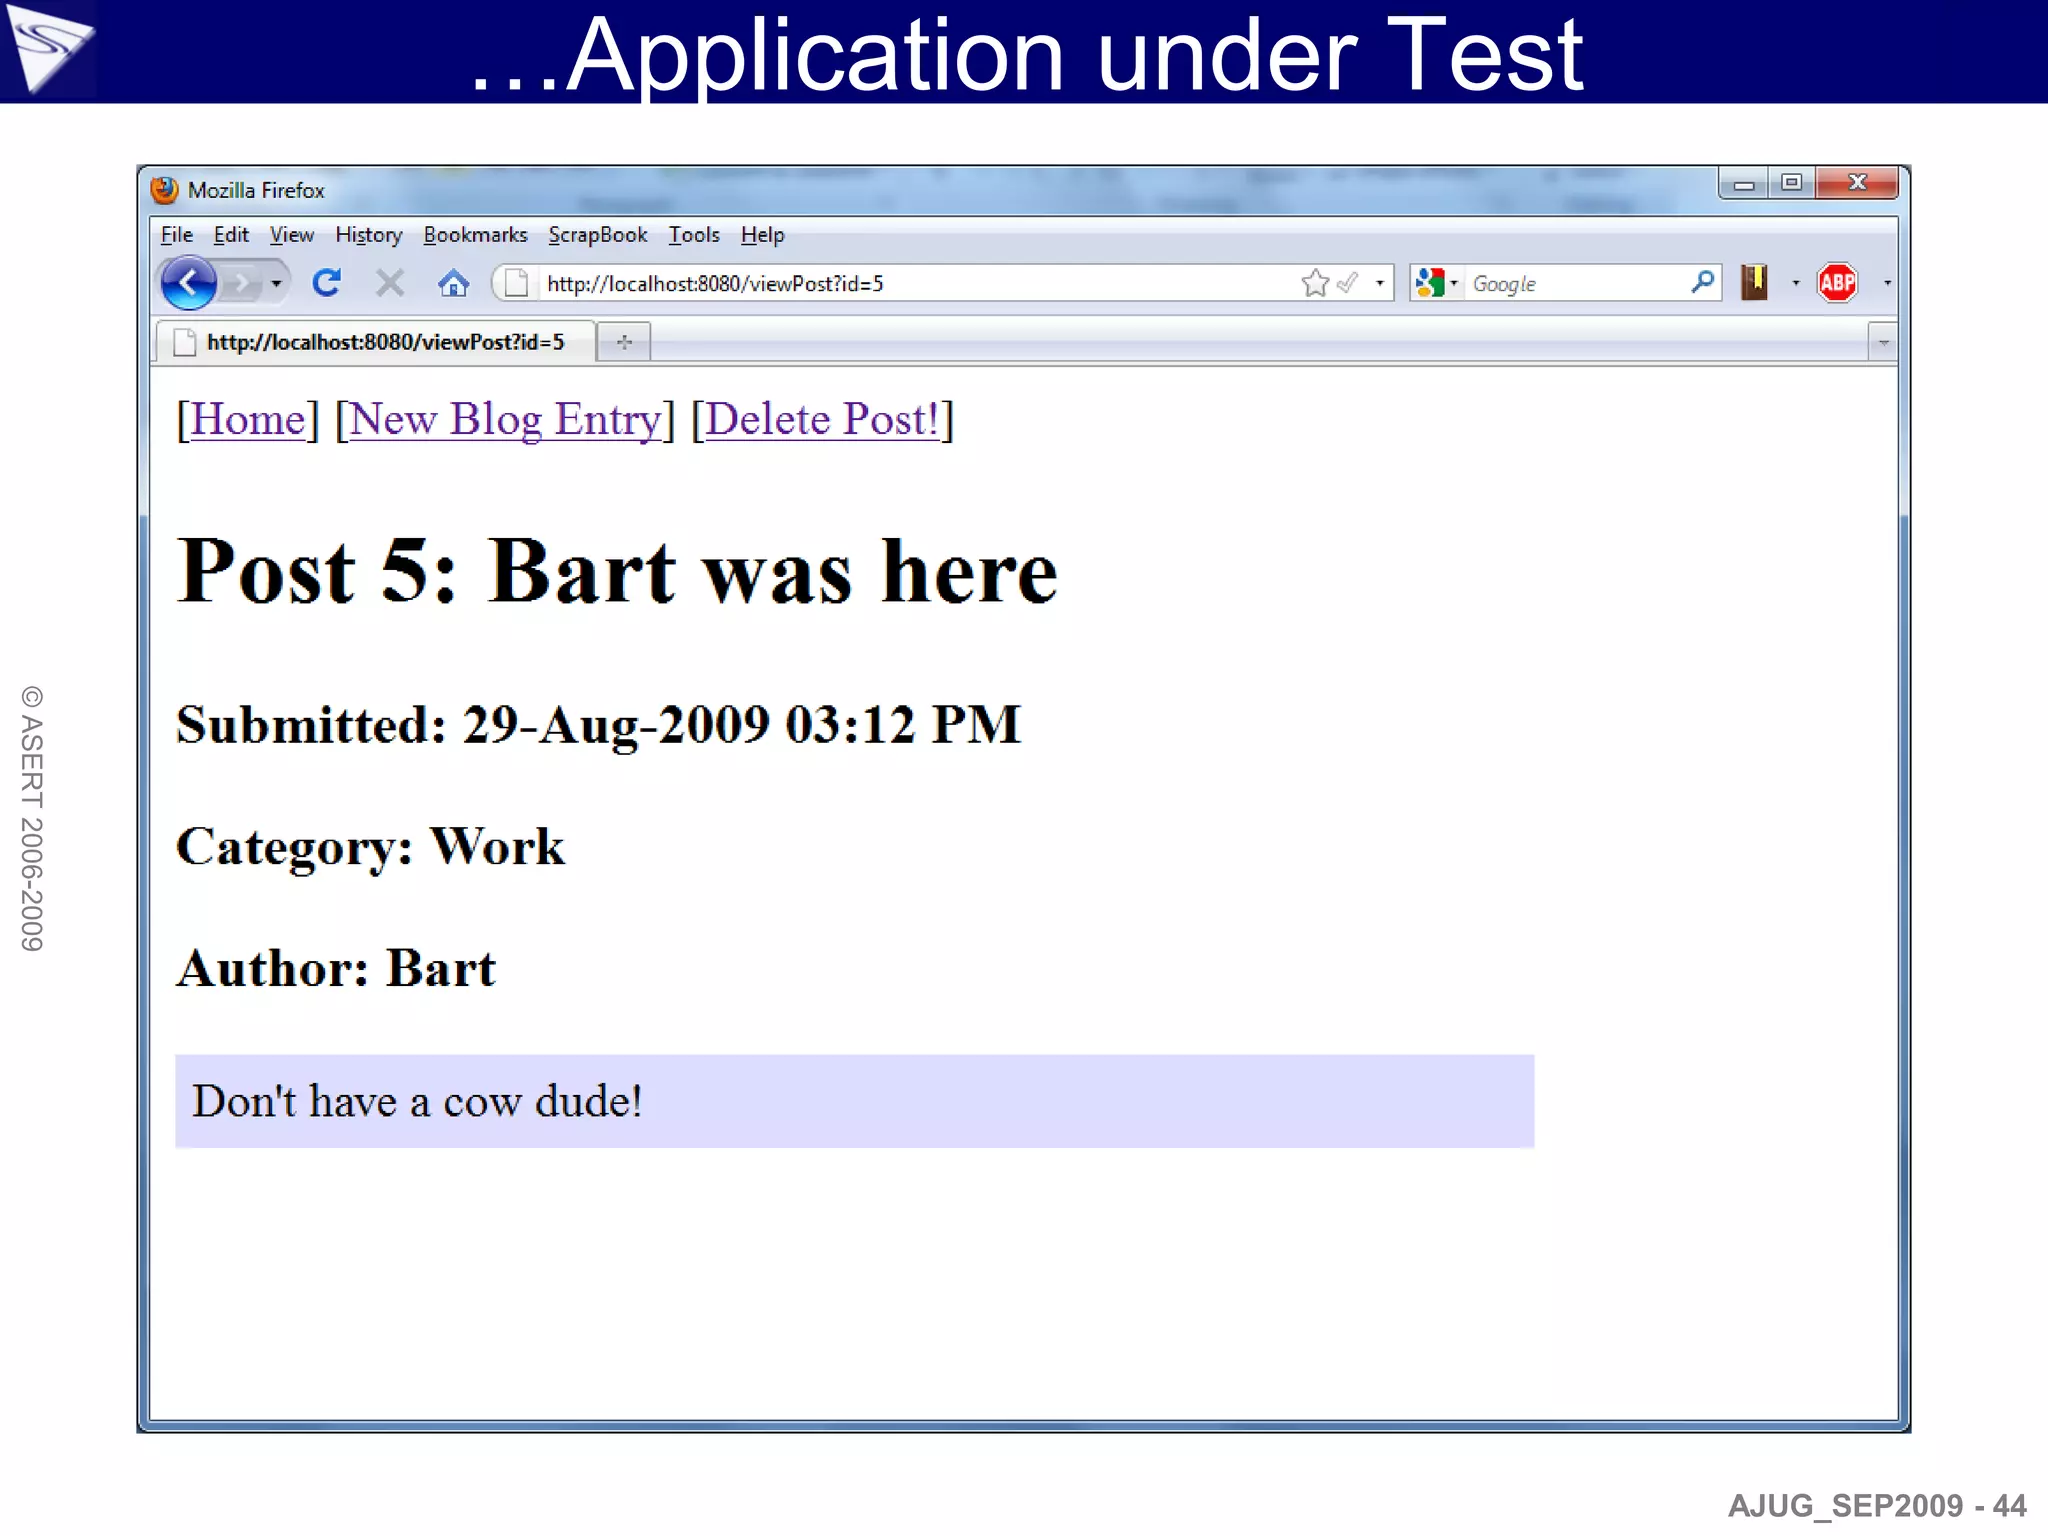Click the 'Don't have a cow dude!' text
The height and width of the screenshot is (1536, 2048).
(x=417, y=1101)
